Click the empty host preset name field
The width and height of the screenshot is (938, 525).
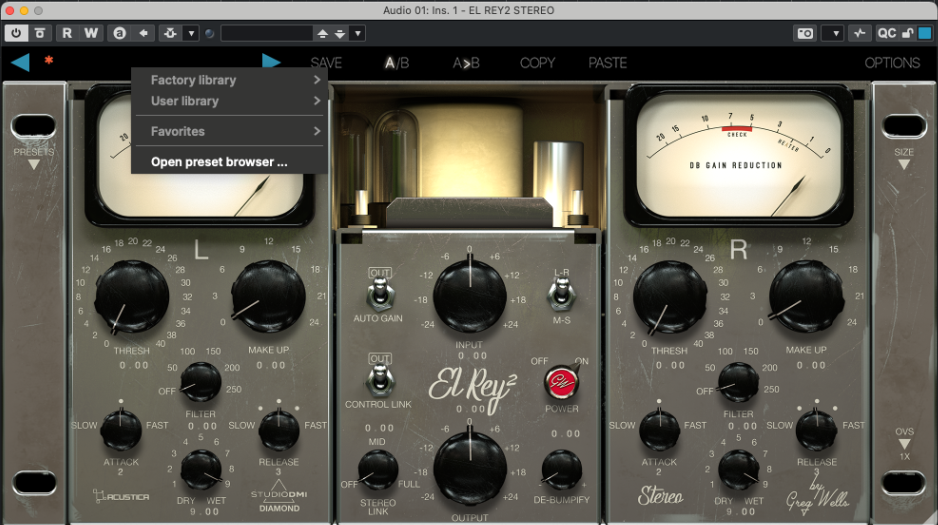[267, 33]
